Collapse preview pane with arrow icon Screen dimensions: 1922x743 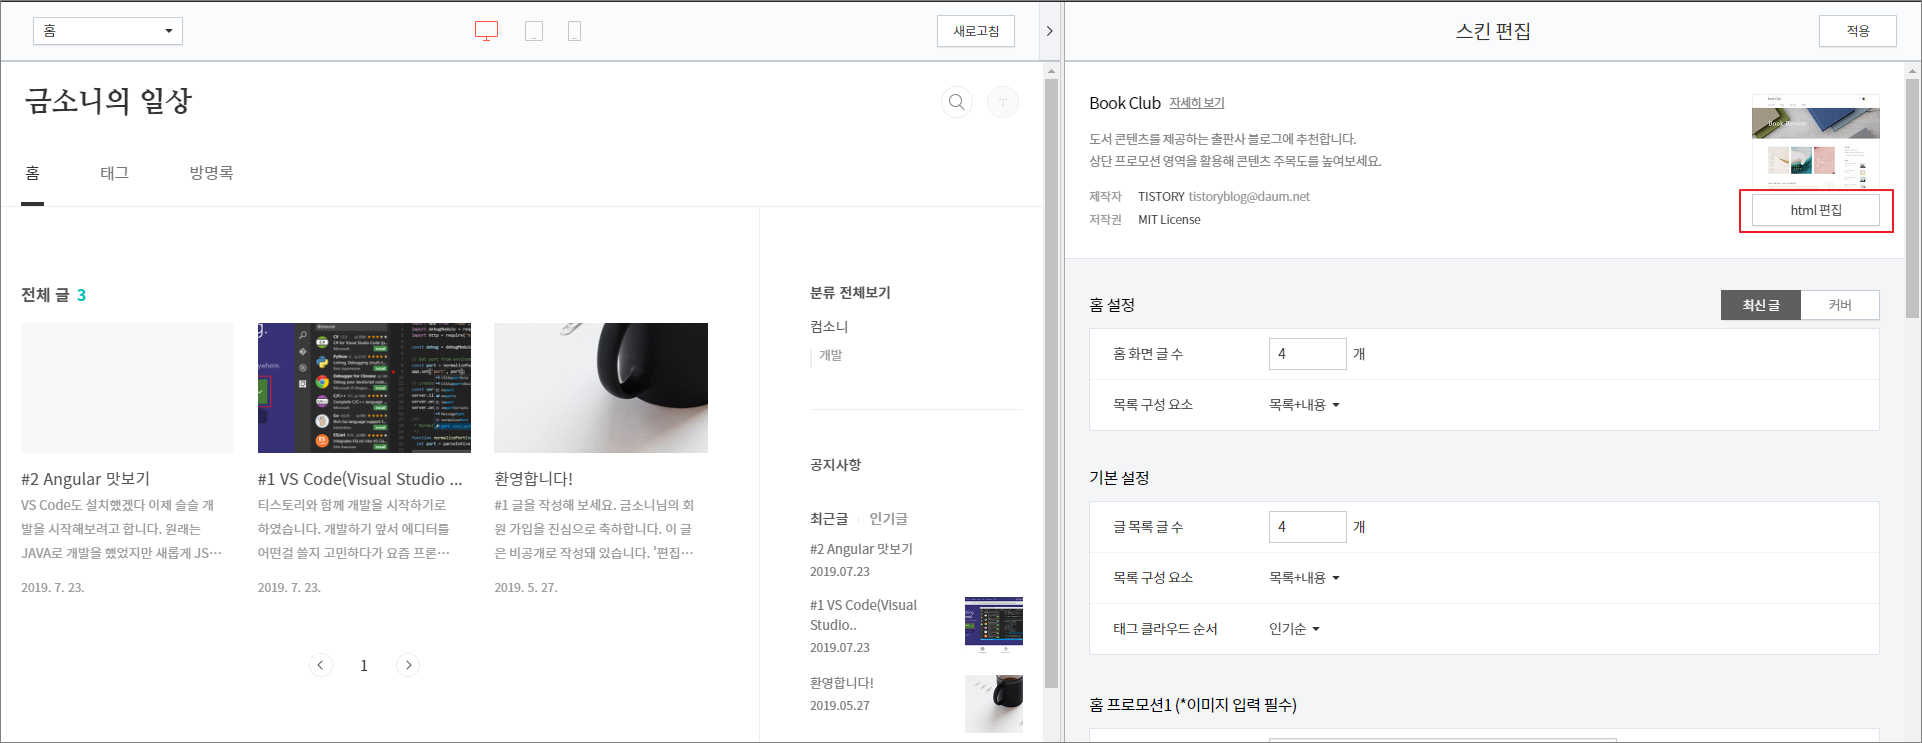[x=1049, y=31]
